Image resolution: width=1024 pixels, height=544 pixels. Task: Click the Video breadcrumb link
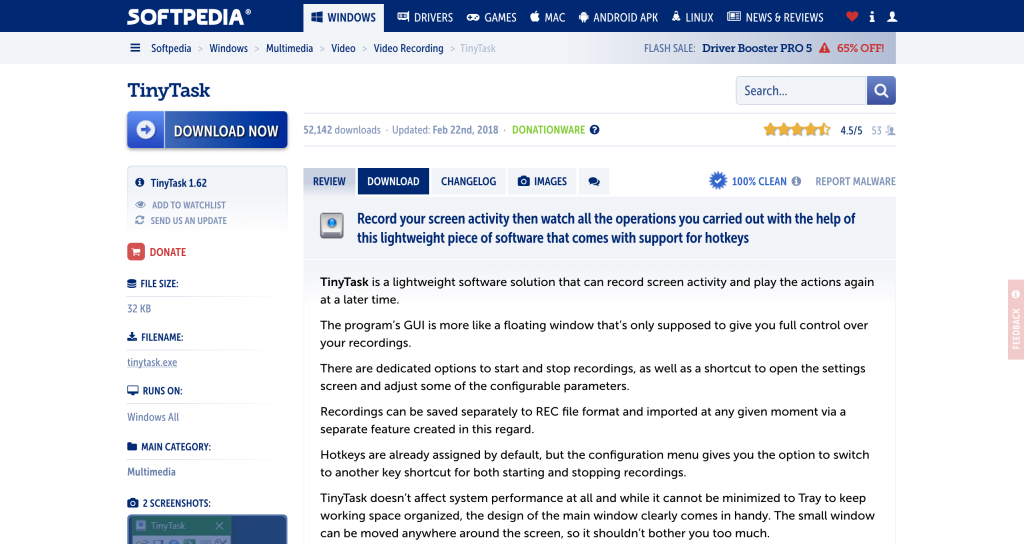343,48
